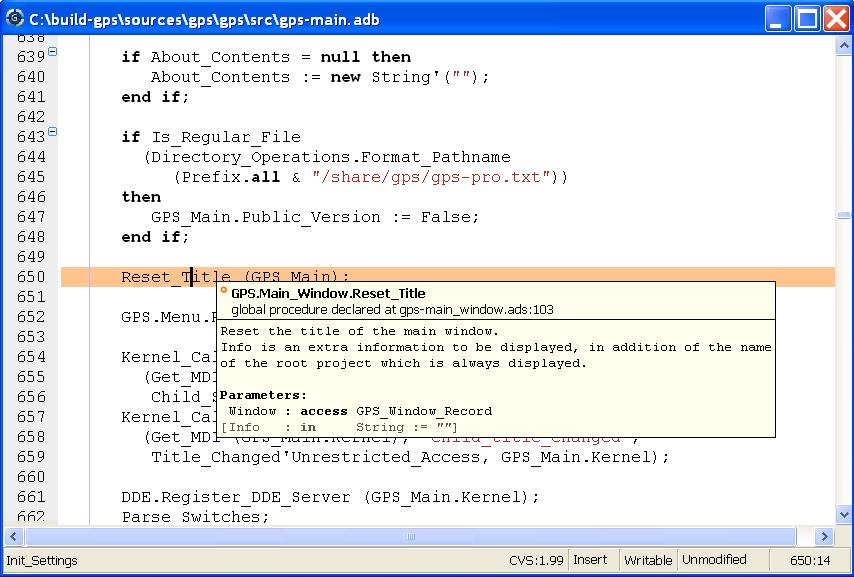The height and width of the screenshot is (577, 854).
Task: Click the orange entity icon in tooltip
Action: point(224,293)
